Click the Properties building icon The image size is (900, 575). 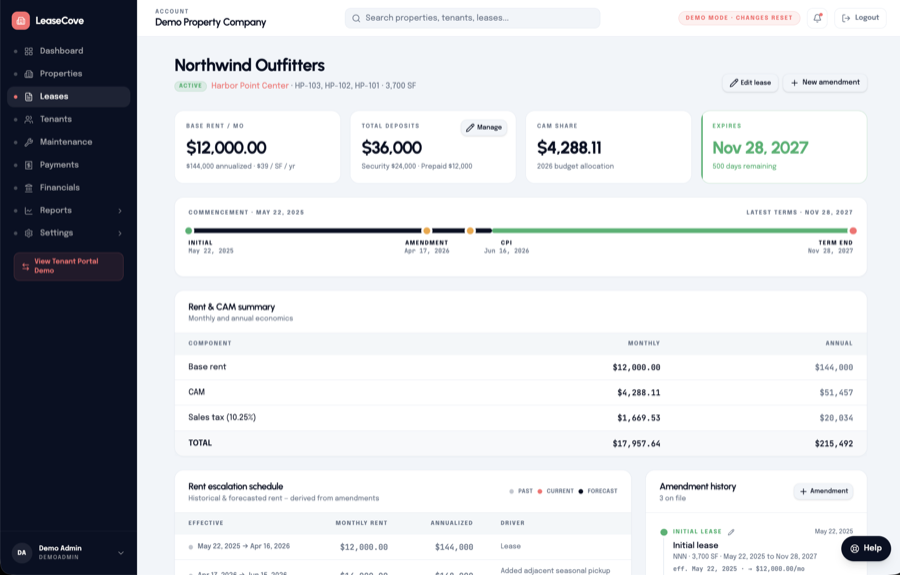[x=29, y=74]
